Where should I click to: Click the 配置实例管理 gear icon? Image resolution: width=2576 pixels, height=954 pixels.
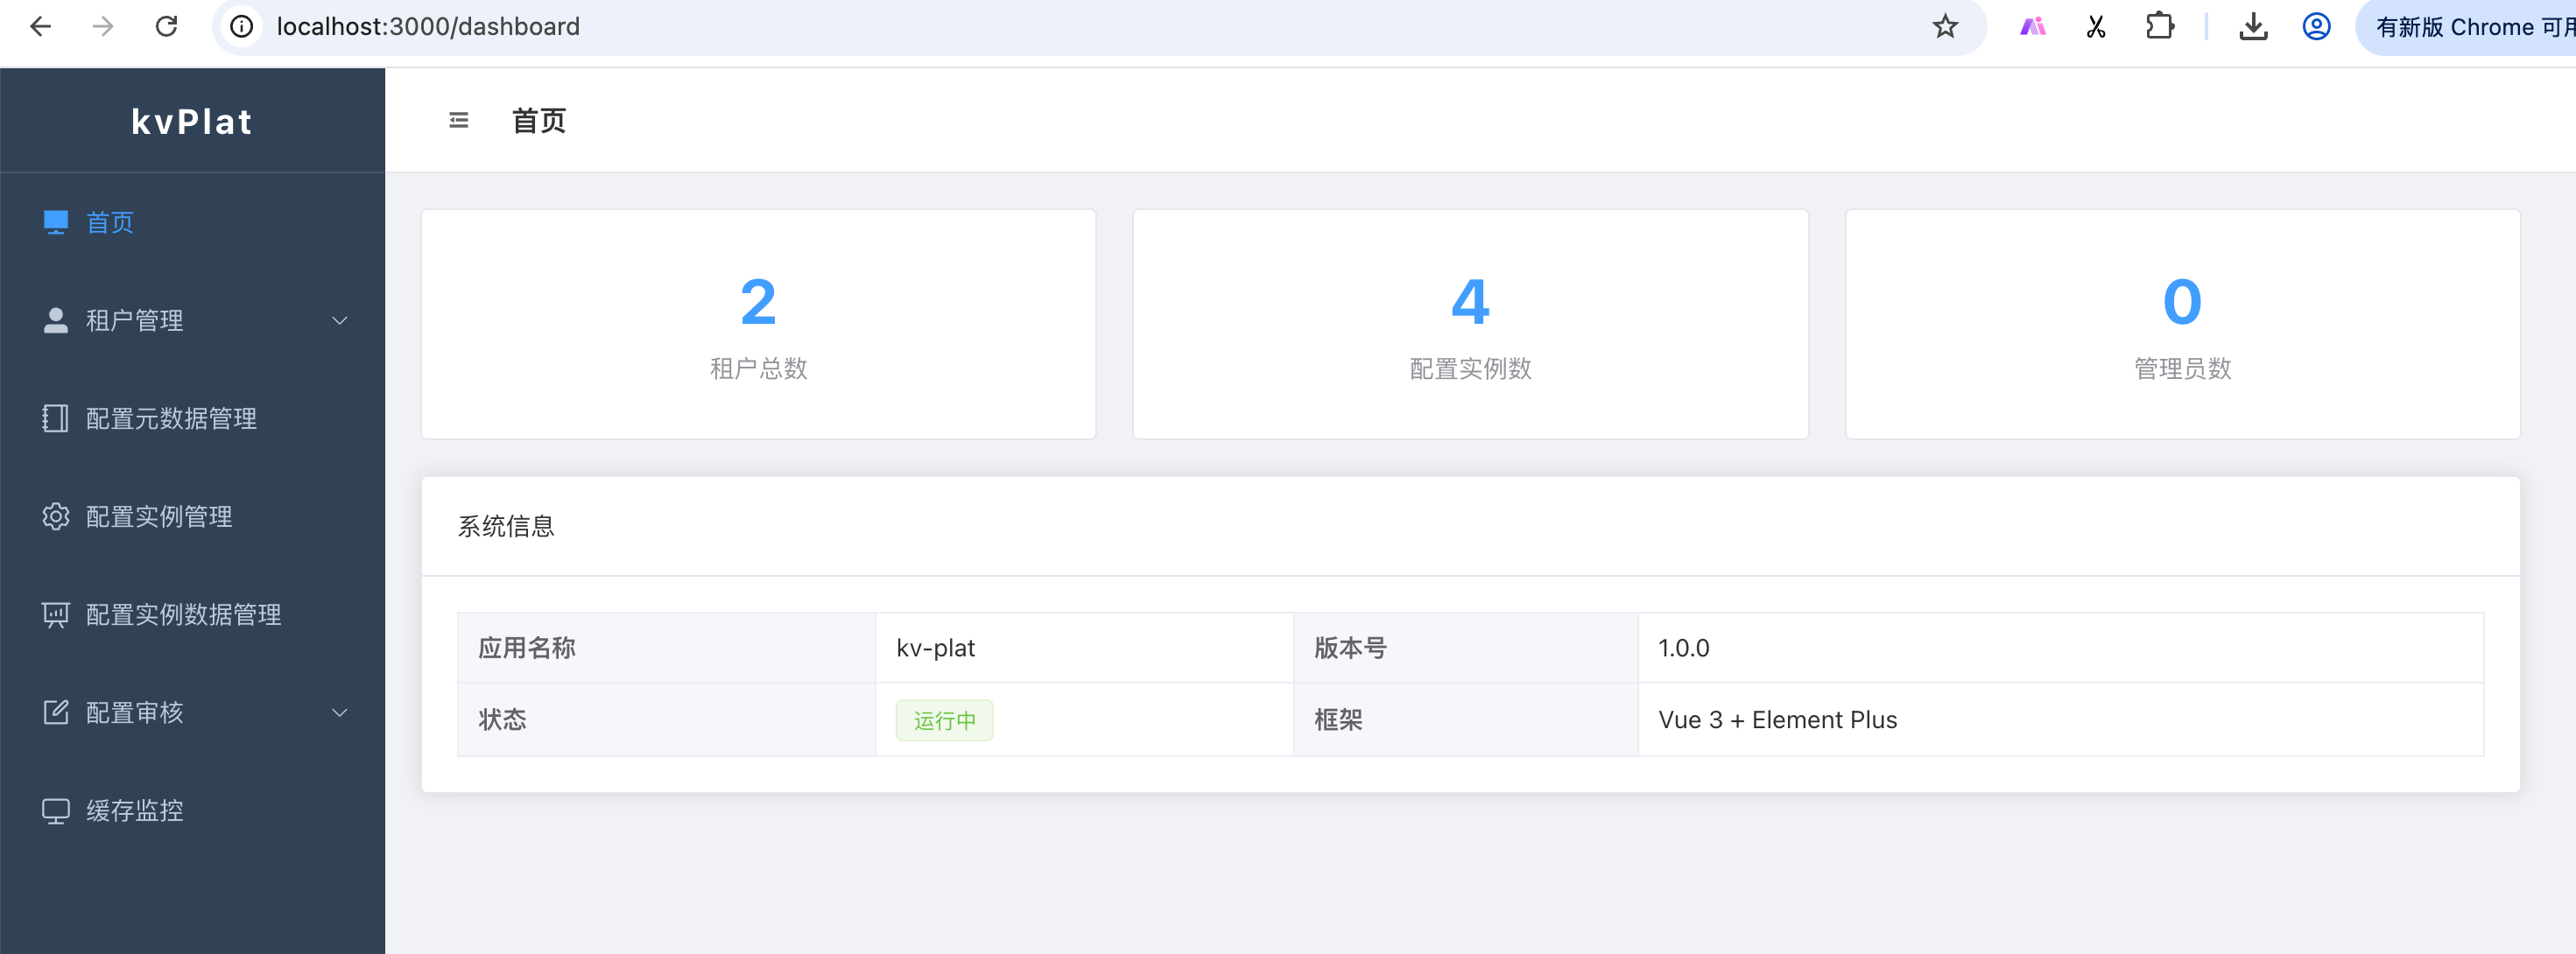(x=56, y=516)
